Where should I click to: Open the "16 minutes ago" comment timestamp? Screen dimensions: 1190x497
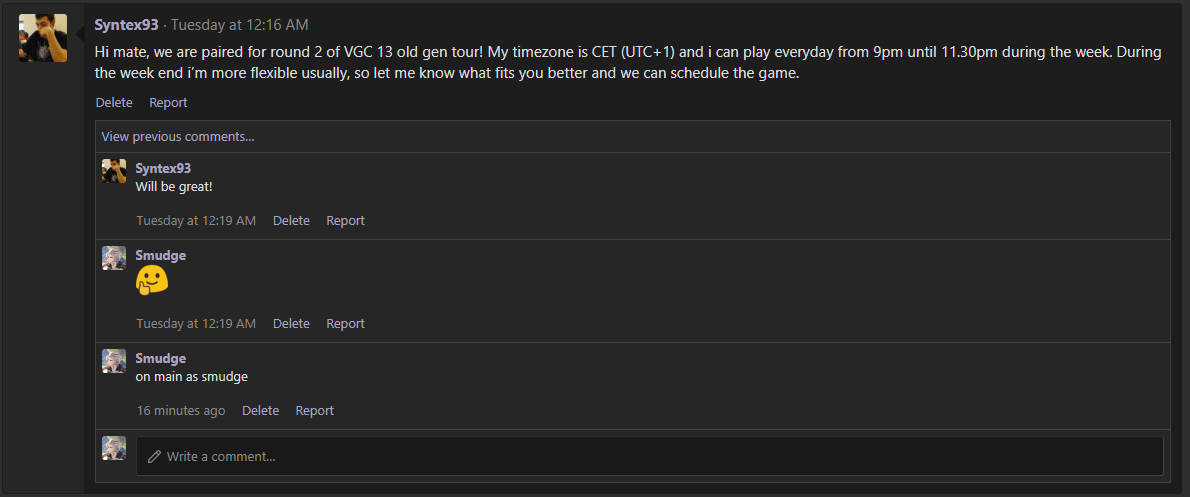(x=181, y=410)
